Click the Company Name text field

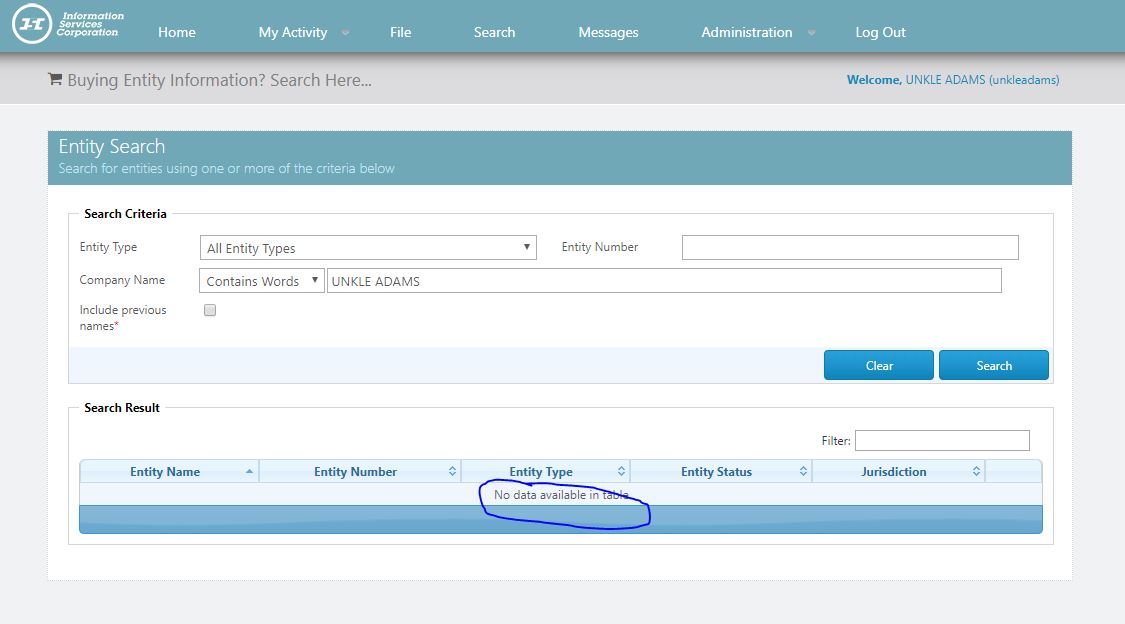[x=664, y=280]
